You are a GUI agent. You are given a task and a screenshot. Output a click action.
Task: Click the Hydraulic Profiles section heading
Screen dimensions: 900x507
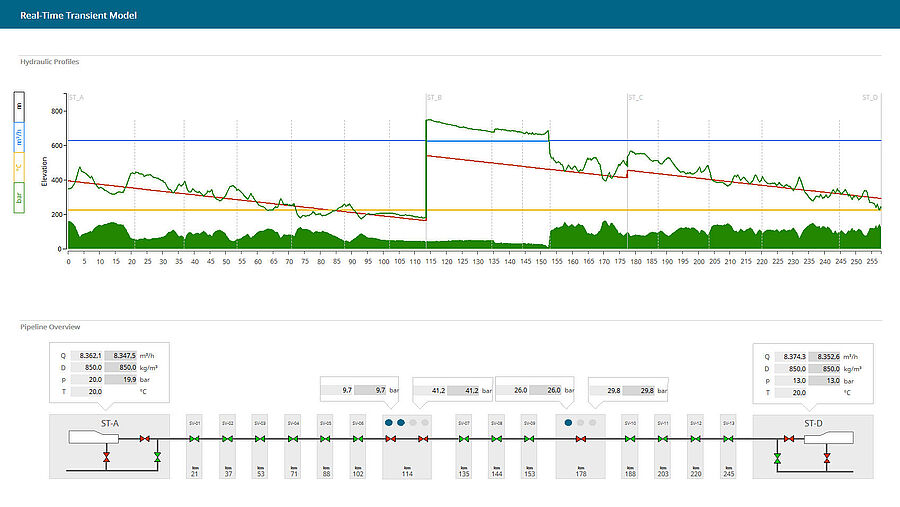pyautogui.click(x=49, y=61)
